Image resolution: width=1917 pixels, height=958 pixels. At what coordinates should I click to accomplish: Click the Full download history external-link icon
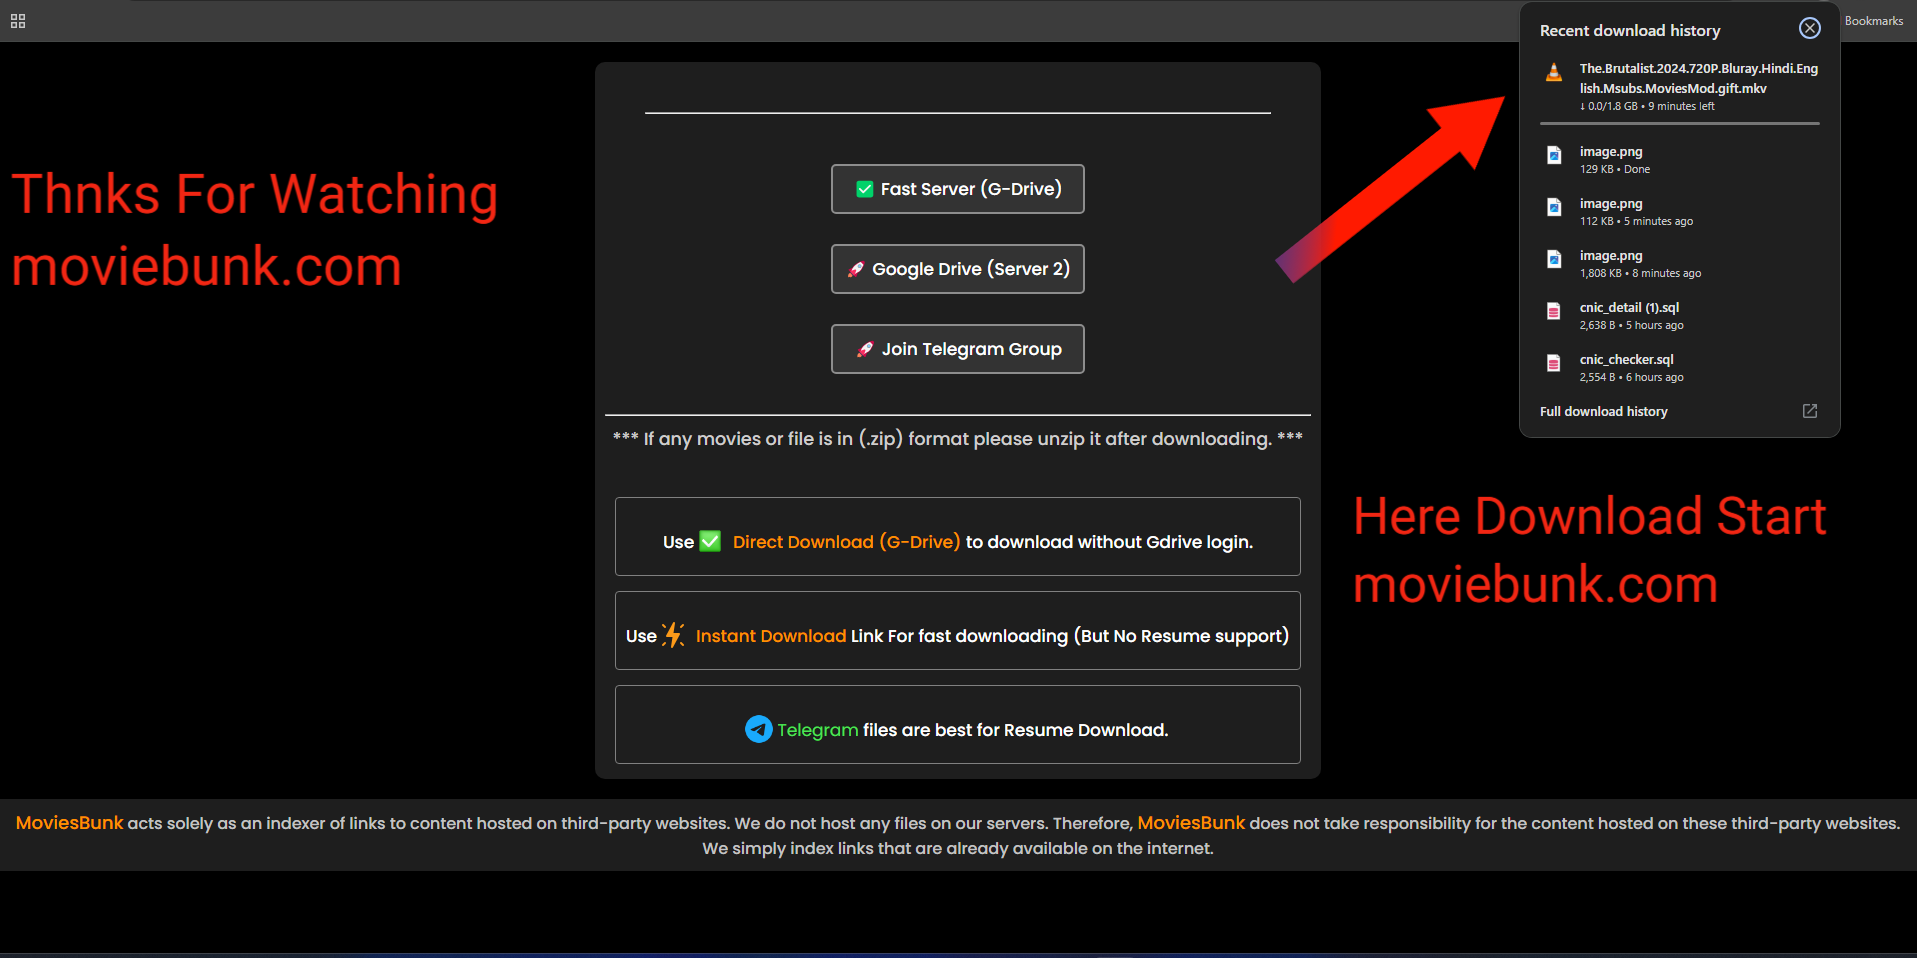point(1809,411)
